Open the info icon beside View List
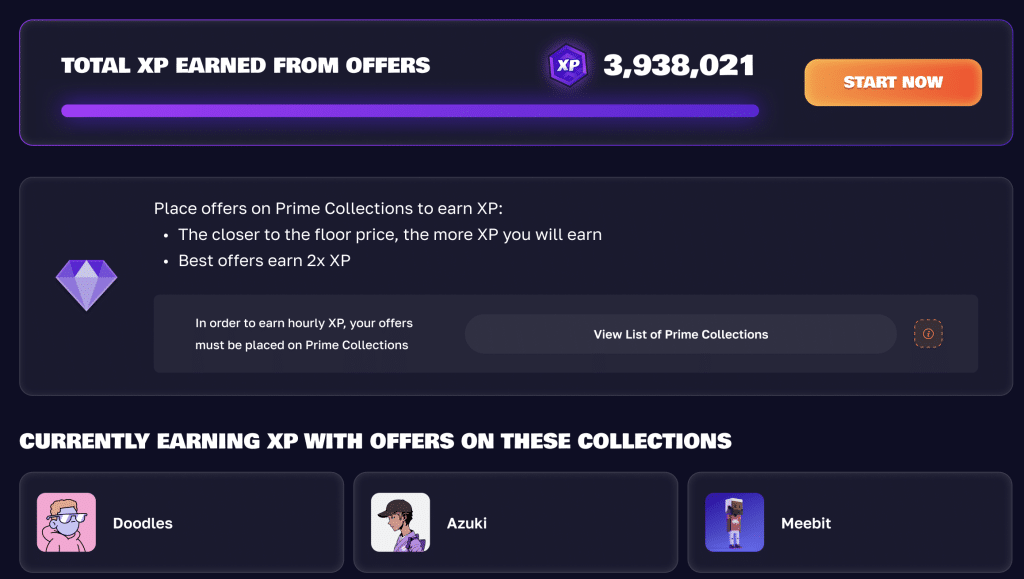The width and height of the screenshot is (1024, 579). [x=928, y=334]
